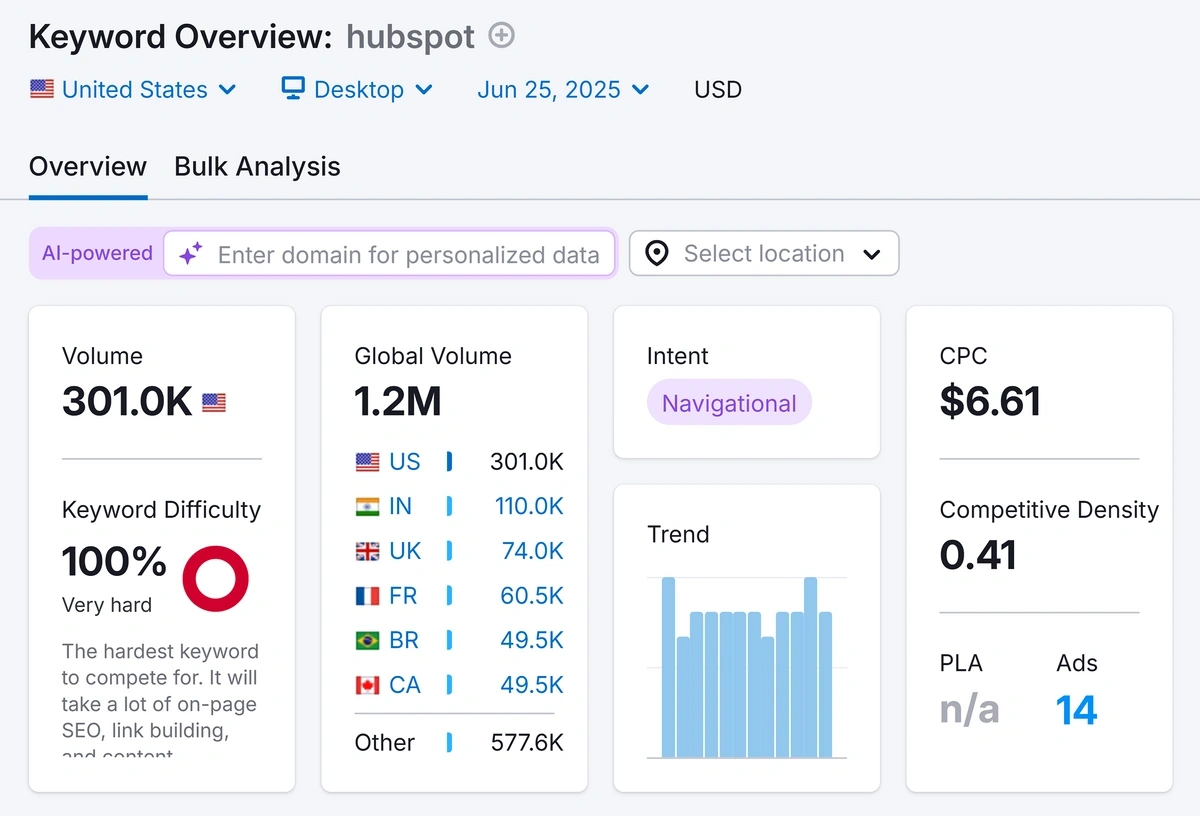This screenshot has height=816, width=1200.
Task: Open the United States country dropdown
Action: pos(133,89)
